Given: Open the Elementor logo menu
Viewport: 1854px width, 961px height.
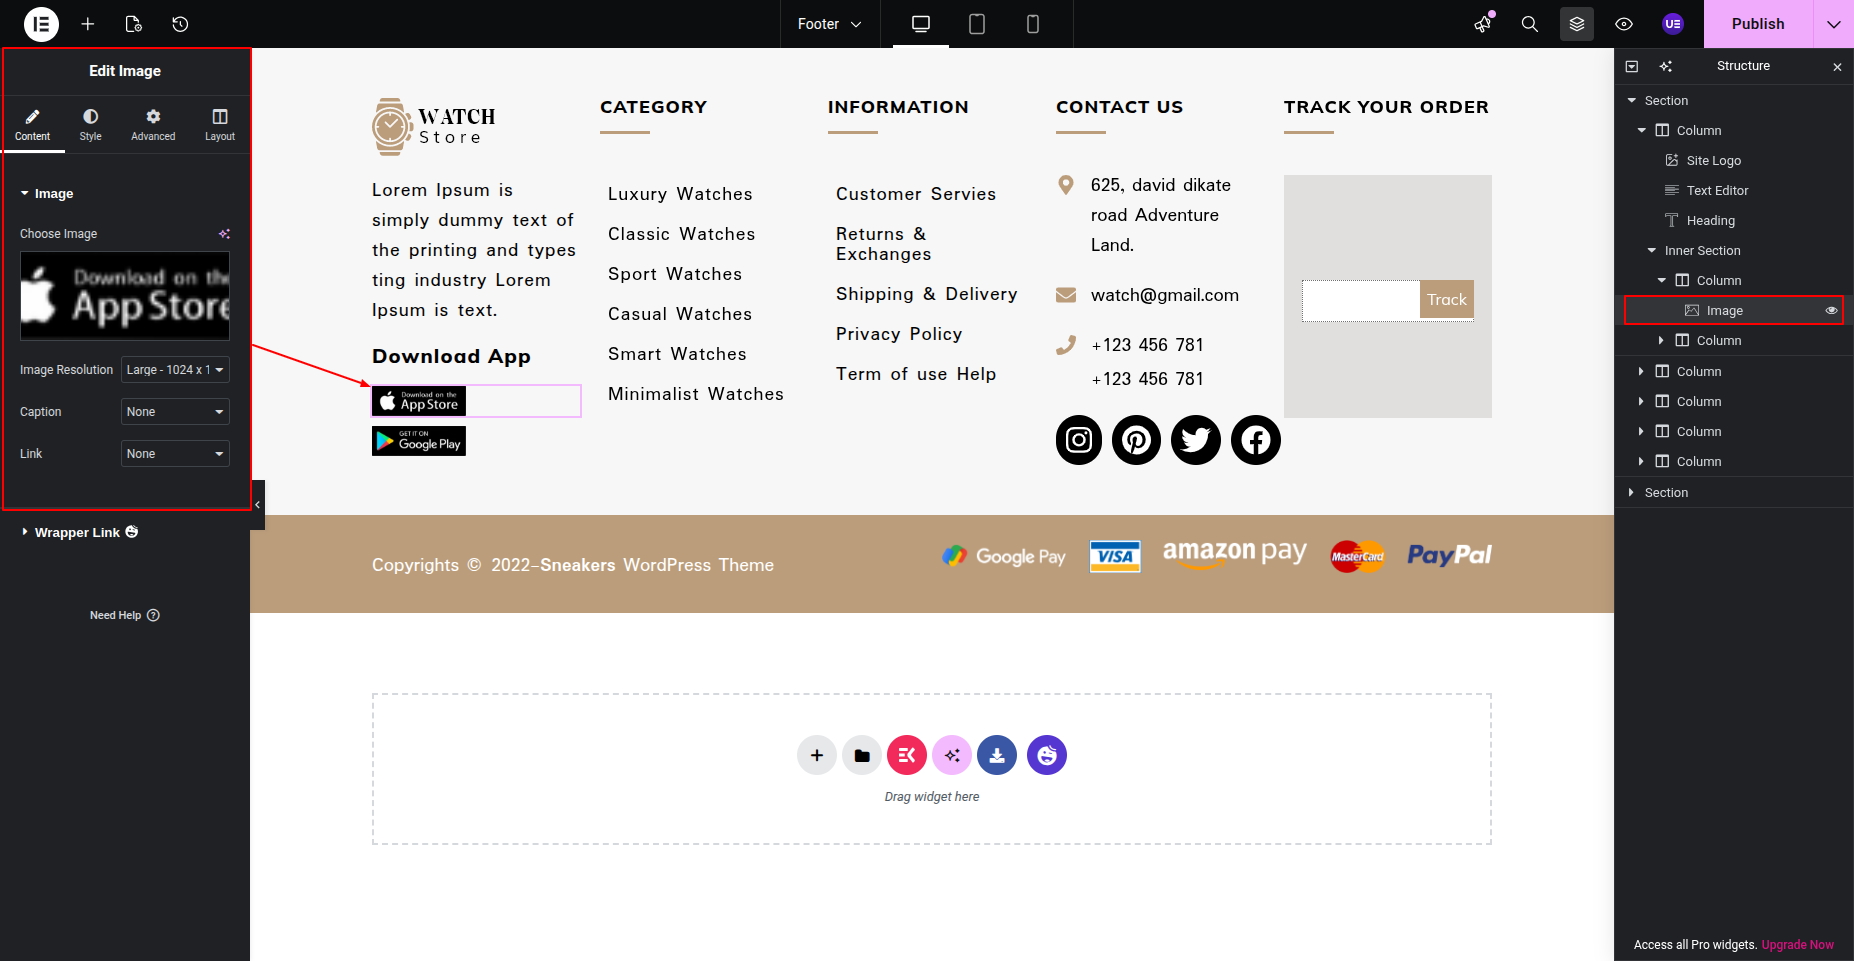Looking at the screenshot, I should coord(41,24).
